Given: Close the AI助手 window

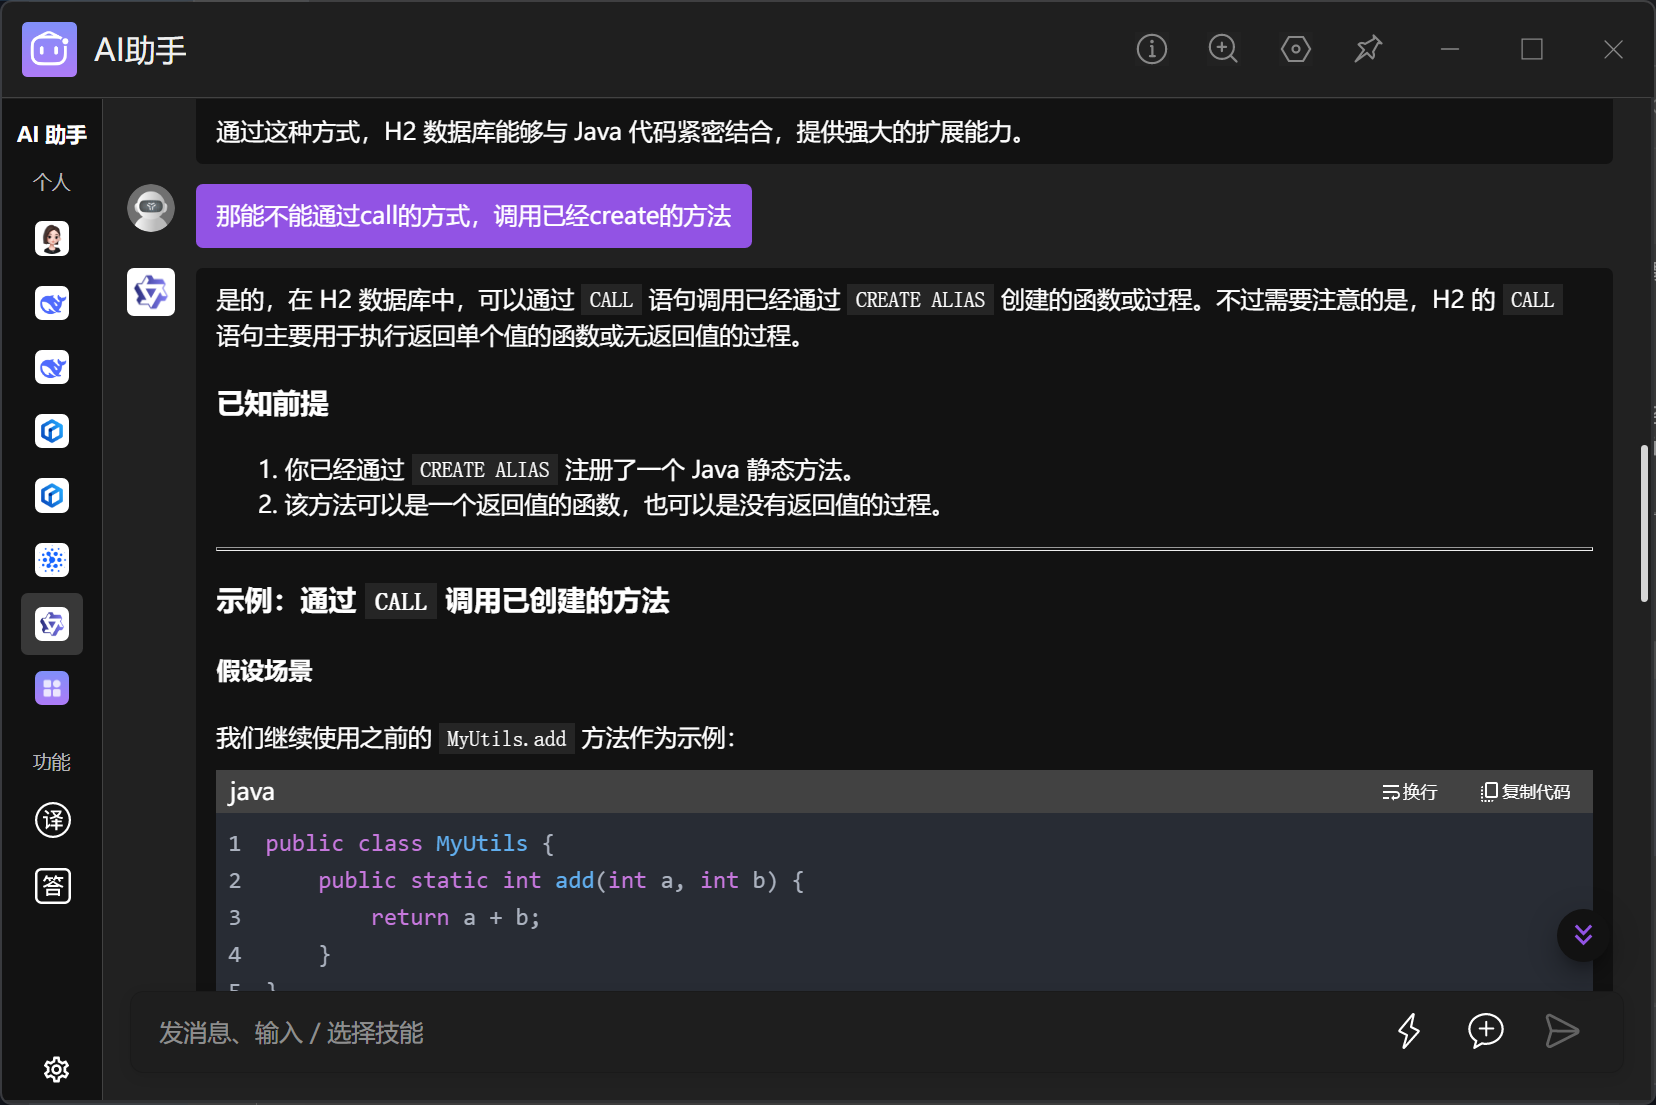Looking at the screenshot, I should click(1613, 49).
